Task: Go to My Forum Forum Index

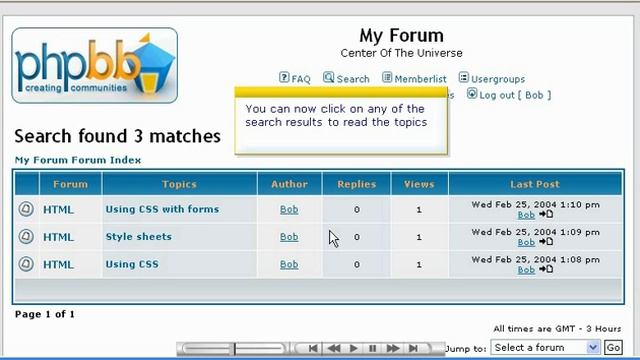Action: [x=78, y=160]
